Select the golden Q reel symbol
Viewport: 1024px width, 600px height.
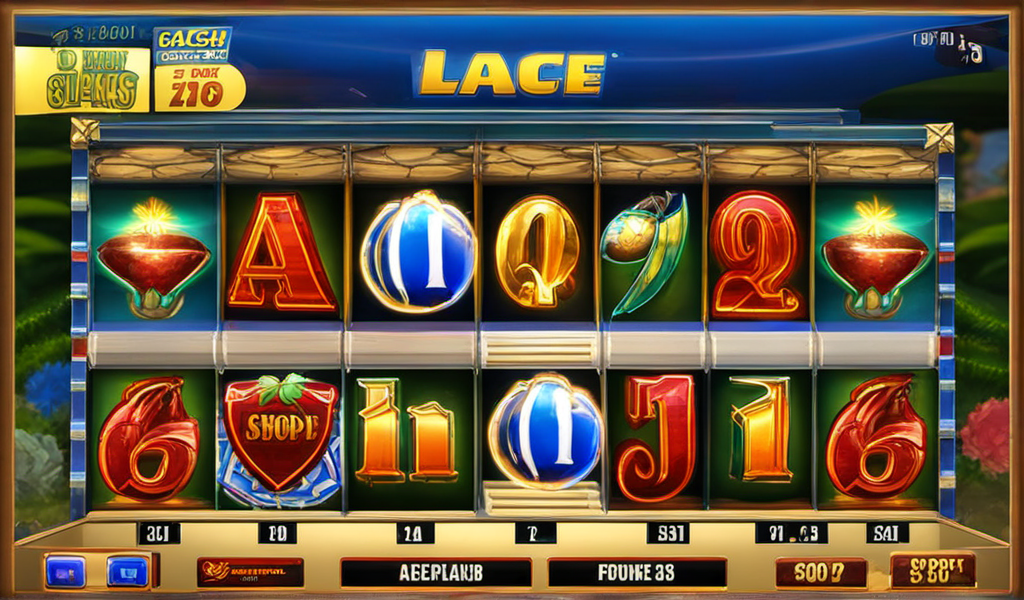pyautogui.click(x=538, y=251)
